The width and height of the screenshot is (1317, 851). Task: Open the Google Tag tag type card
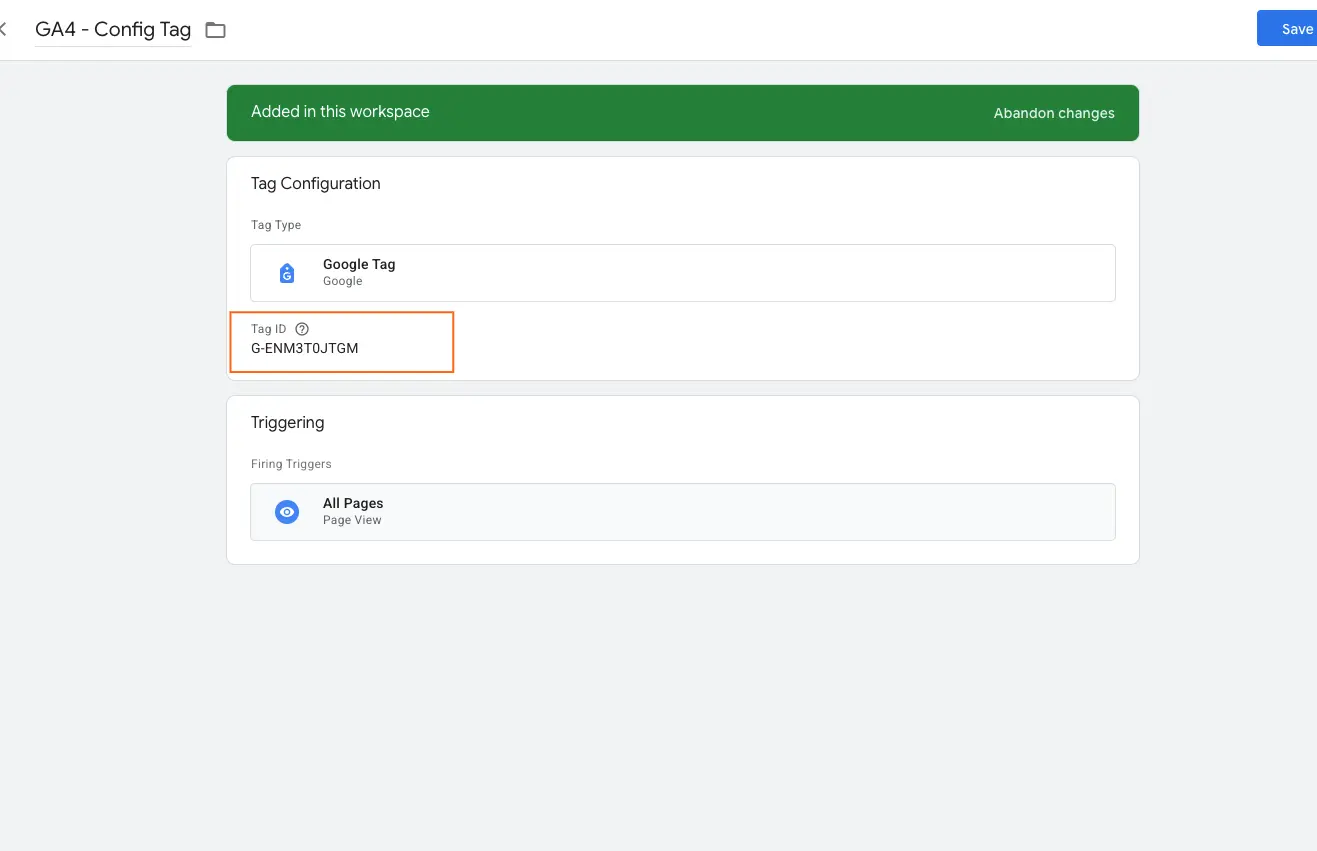pyautogui.click(x=682, y=273)
